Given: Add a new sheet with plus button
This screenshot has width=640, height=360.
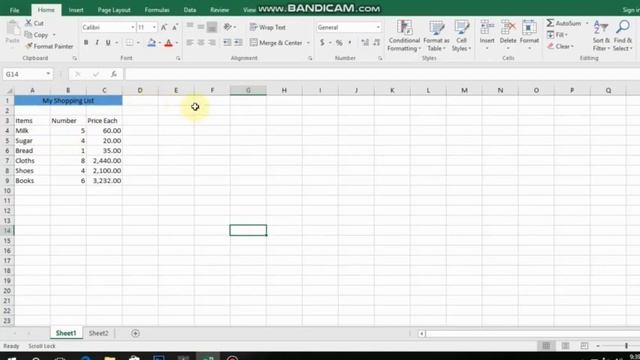Looking at the screenshot, I should pyautogui.click(x=135, y=333).
